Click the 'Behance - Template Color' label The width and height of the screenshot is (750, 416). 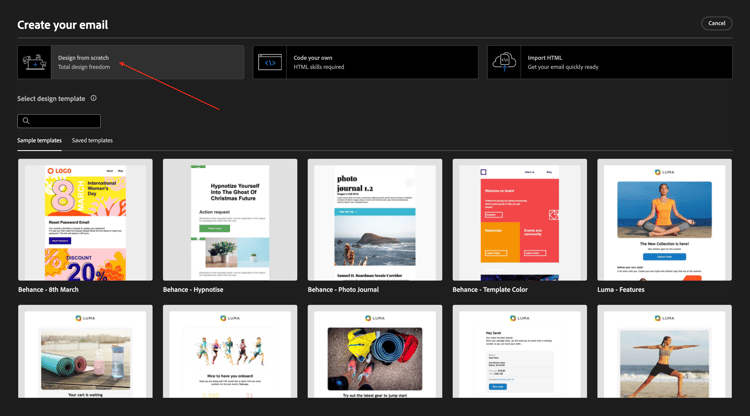tap(490, 290)
